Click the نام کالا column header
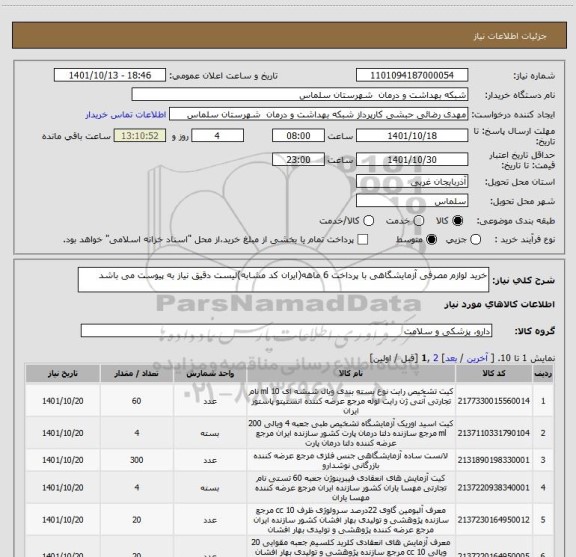 351,373
